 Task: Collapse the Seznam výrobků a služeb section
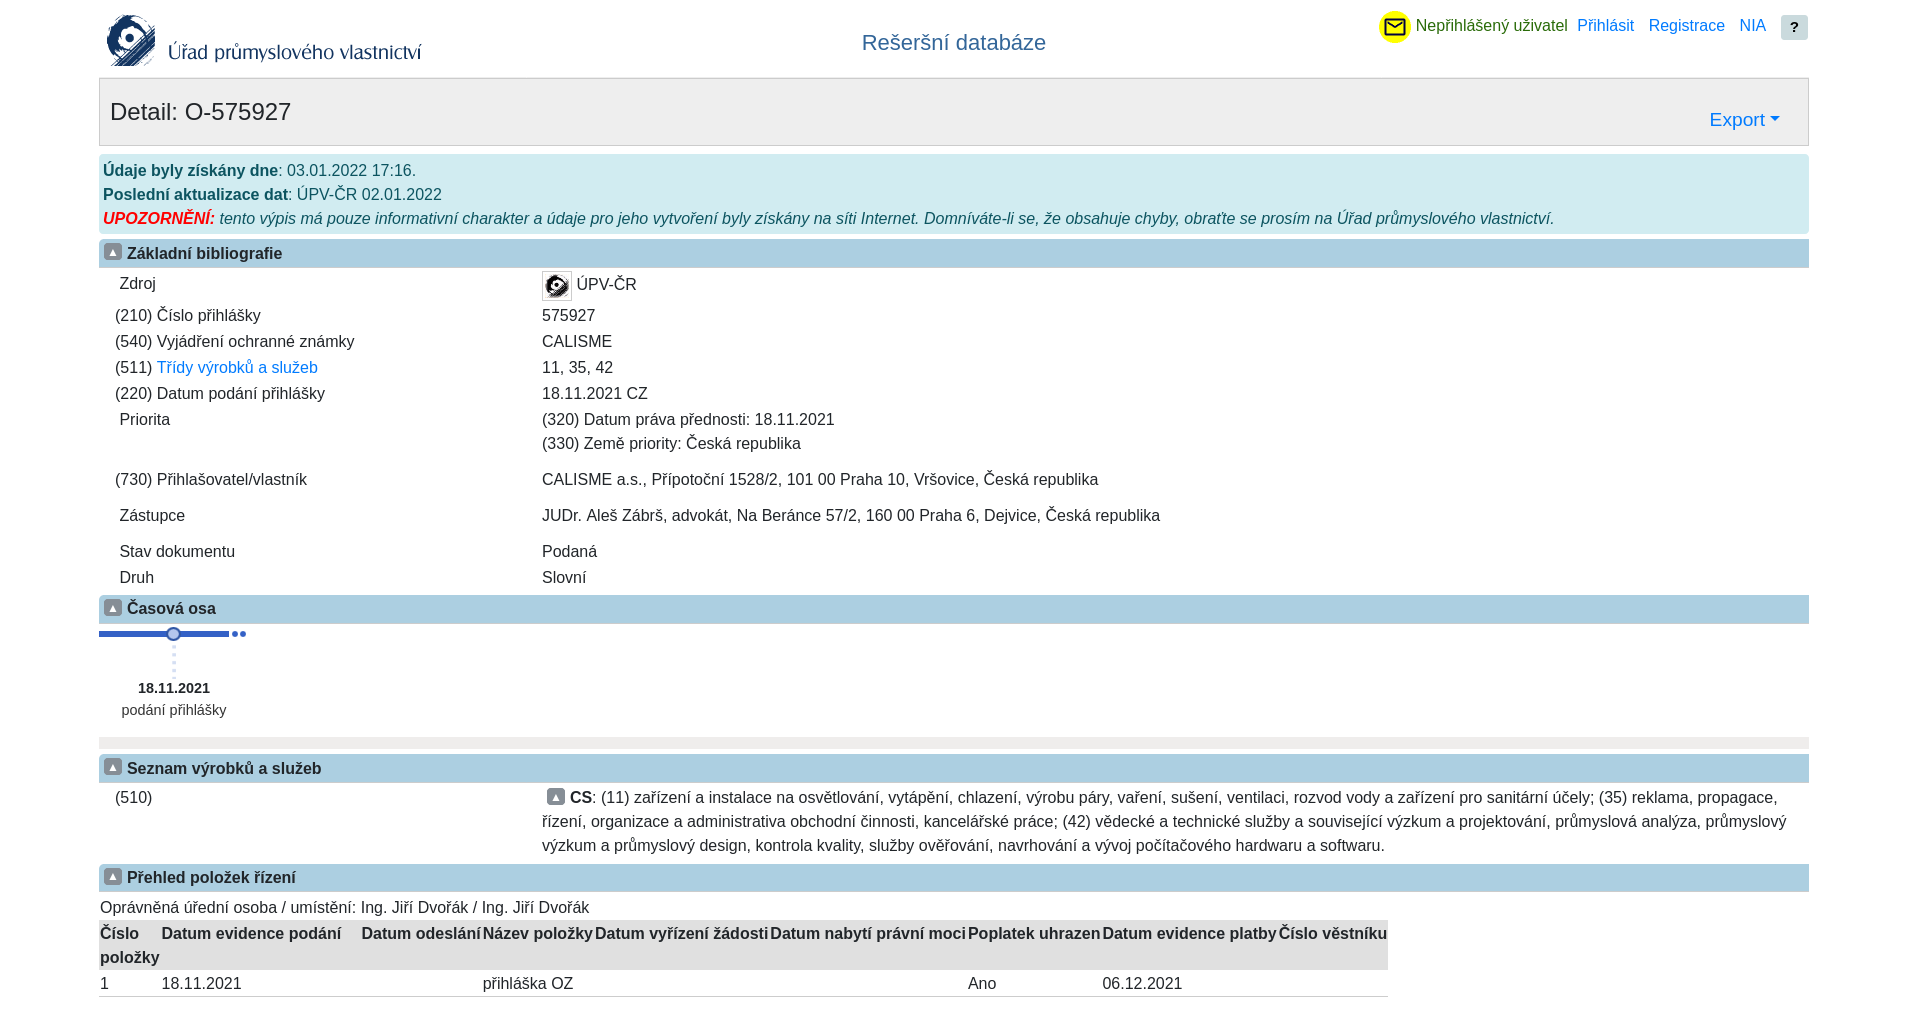tap(113, 767)
